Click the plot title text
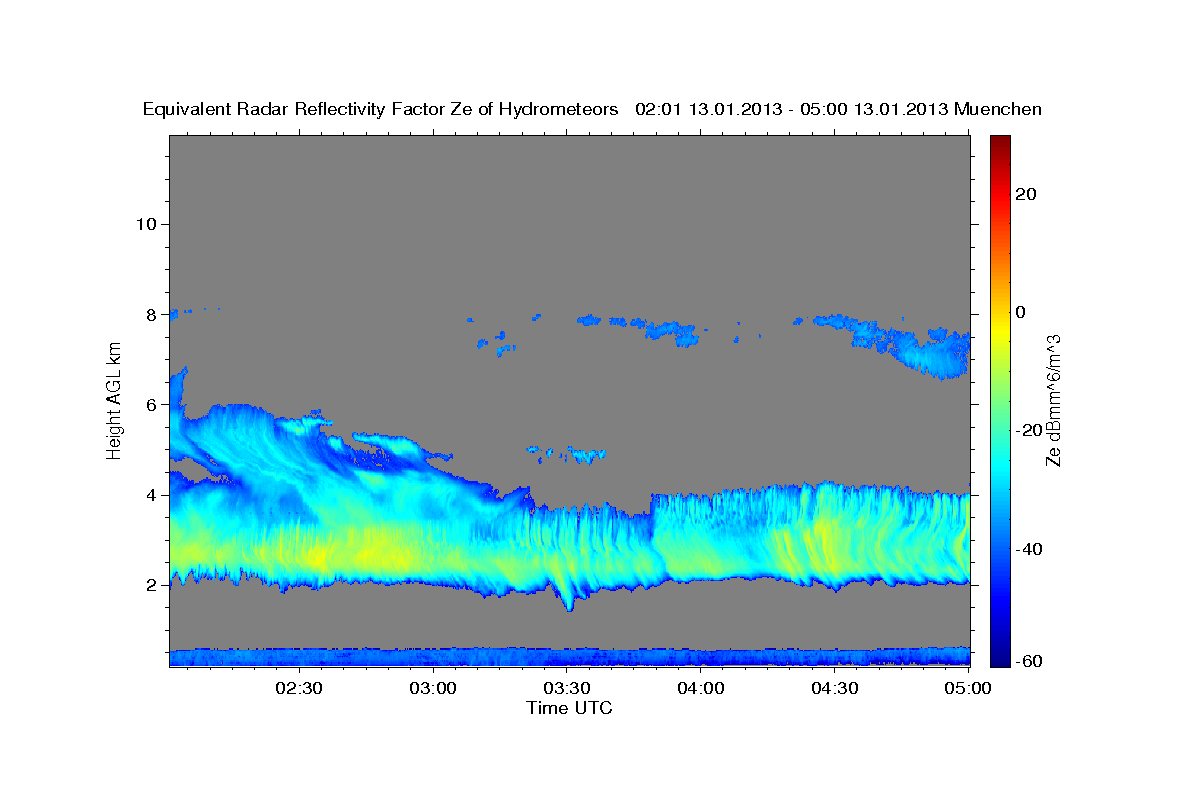Viewport: 1200px width, 800px height. tap(593, 109)
